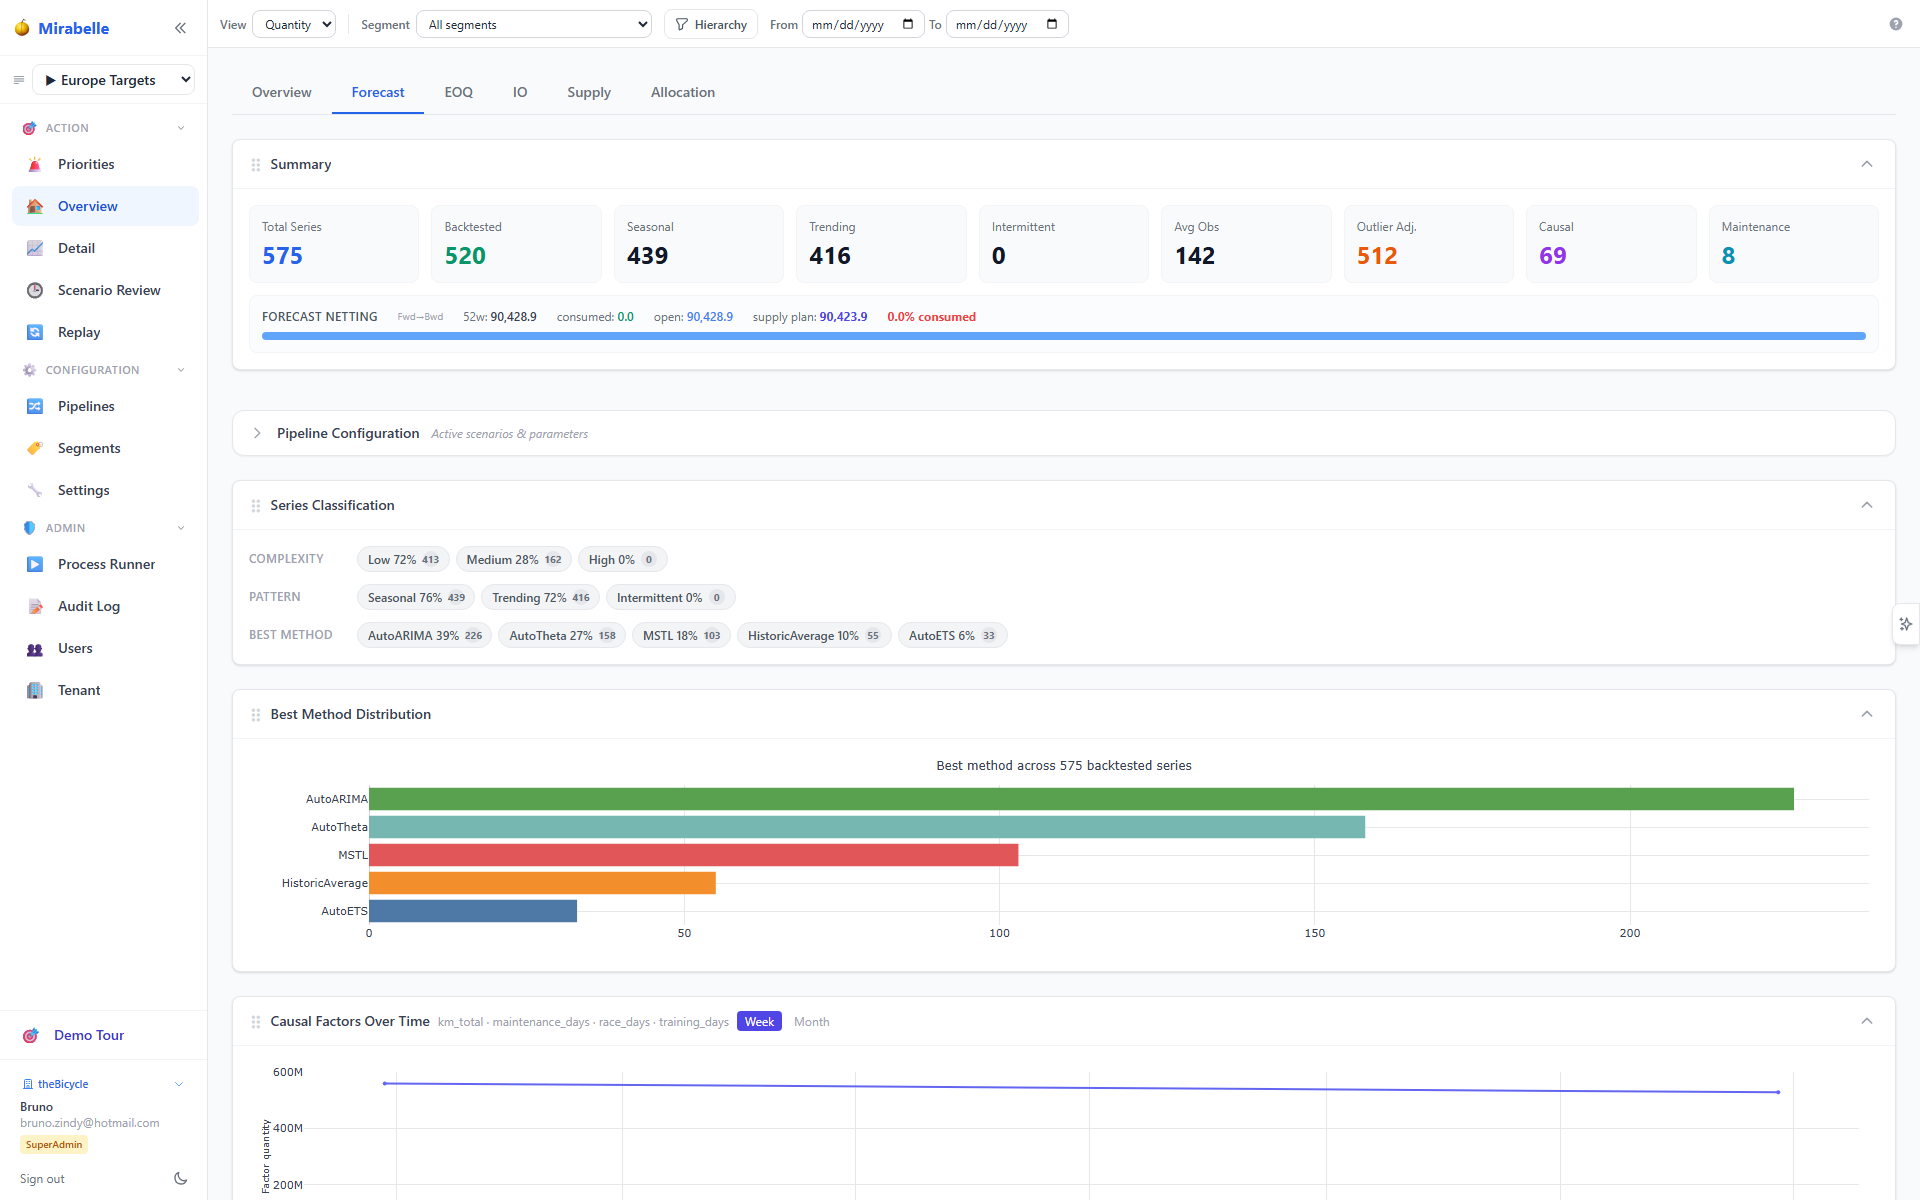The image size is (1920, 1200).
Task: Open the All segments dropdown
Action: point(534,24)
